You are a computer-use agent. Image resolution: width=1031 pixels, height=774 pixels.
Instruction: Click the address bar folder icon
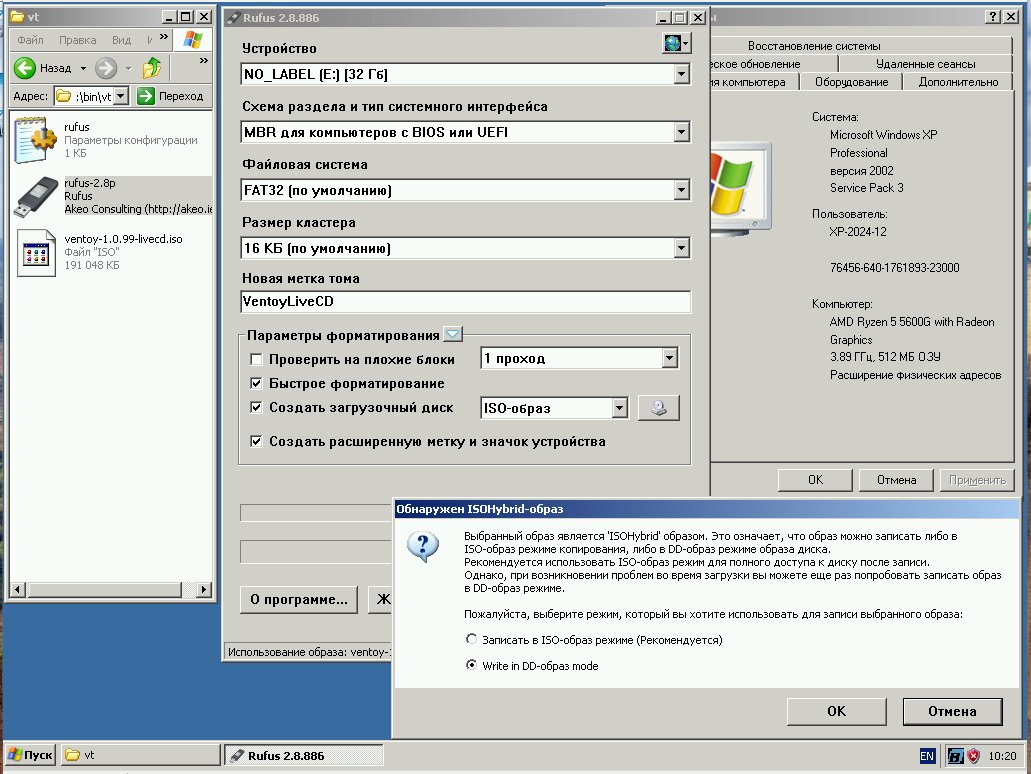point(63,96)
